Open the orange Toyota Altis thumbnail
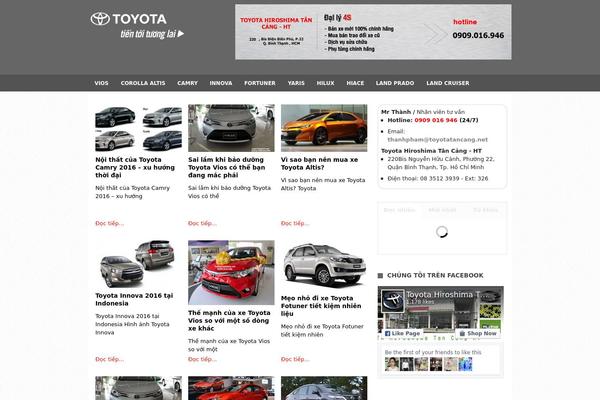600x400 pixels. [x=324, y=128]
